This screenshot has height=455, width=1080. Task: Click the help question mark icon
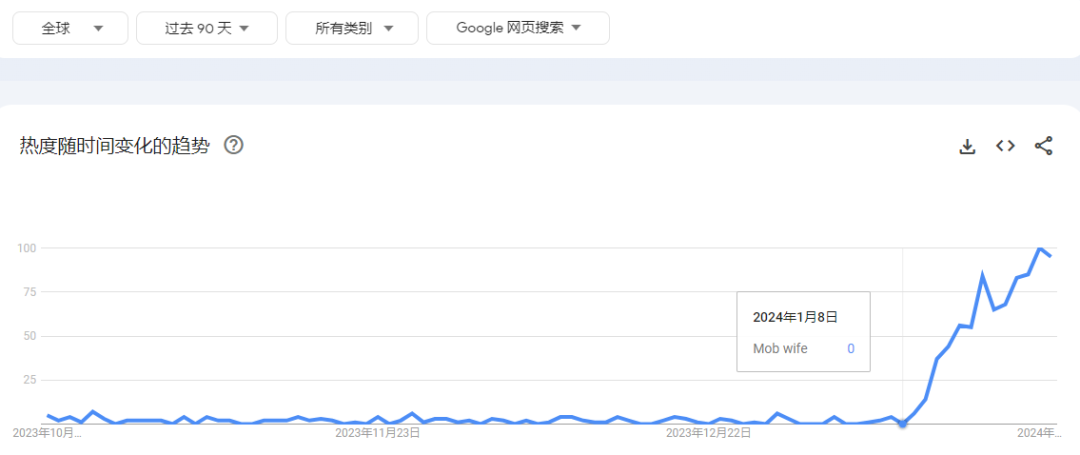coord(234,145)
